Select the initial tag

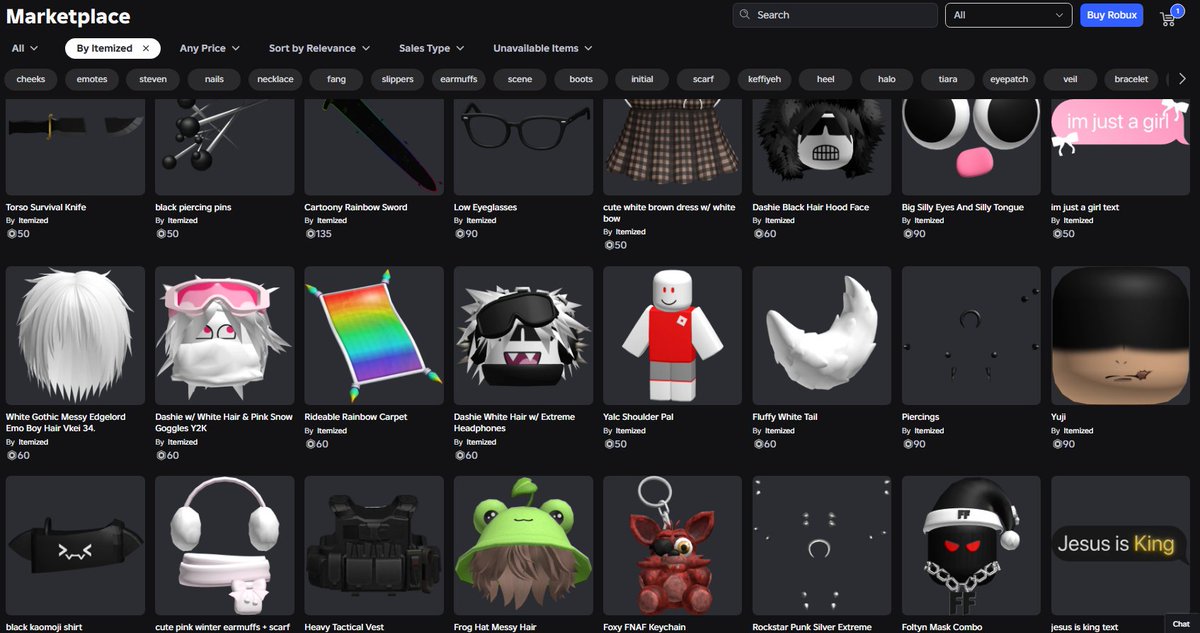(x=642, y=79)
